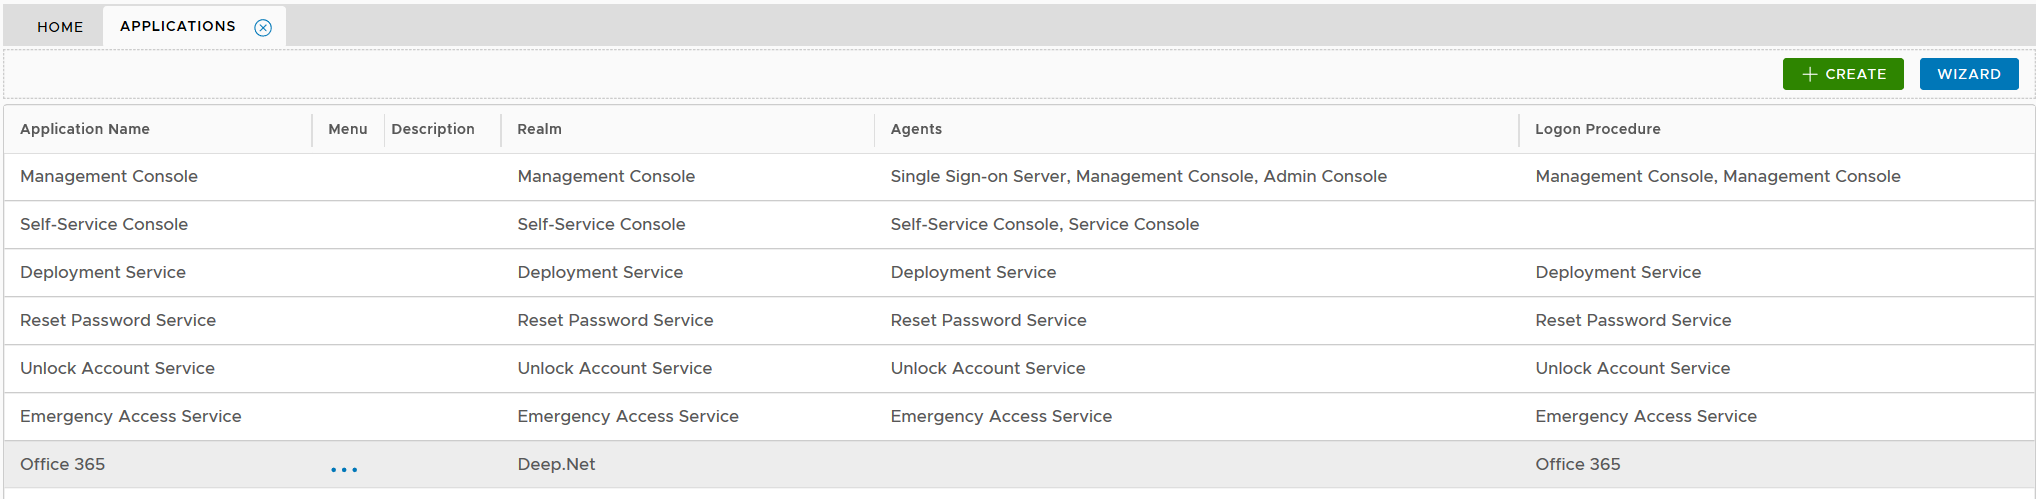The image size is (2036, 499).
Task: Close the Applications tab
Action: (x=263, y=28)
